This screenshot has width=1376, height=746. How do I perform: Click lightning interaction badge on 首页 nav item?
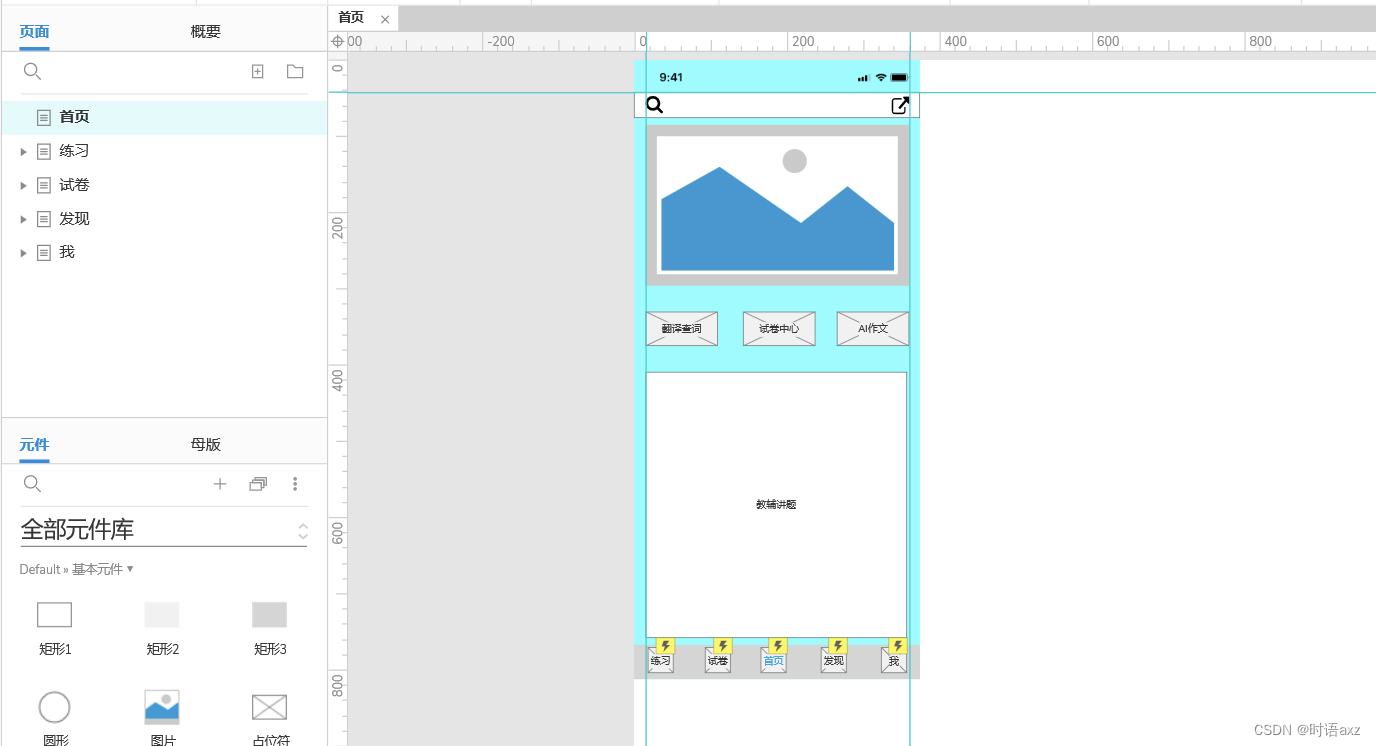(778, 646)
